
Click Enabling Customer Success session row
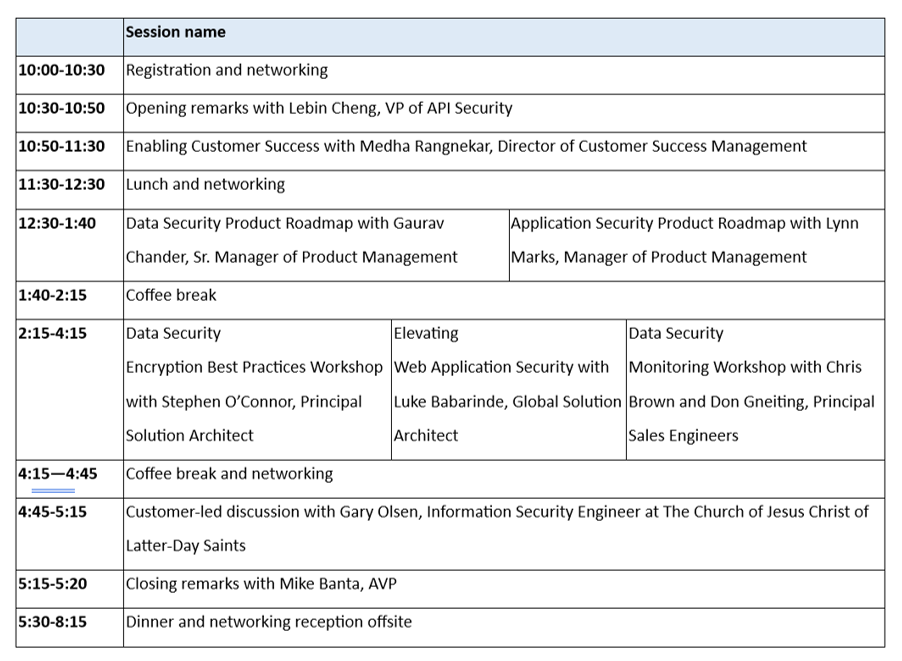[x=466, y=147]
